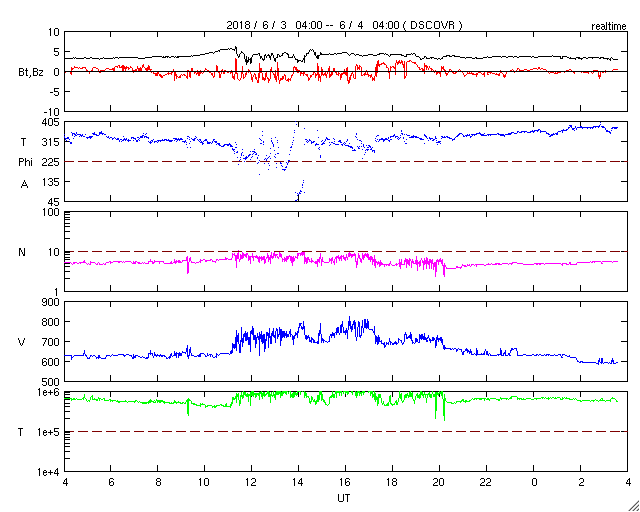
Task: Click the '900' tick on the V axis
Action: 51,302
